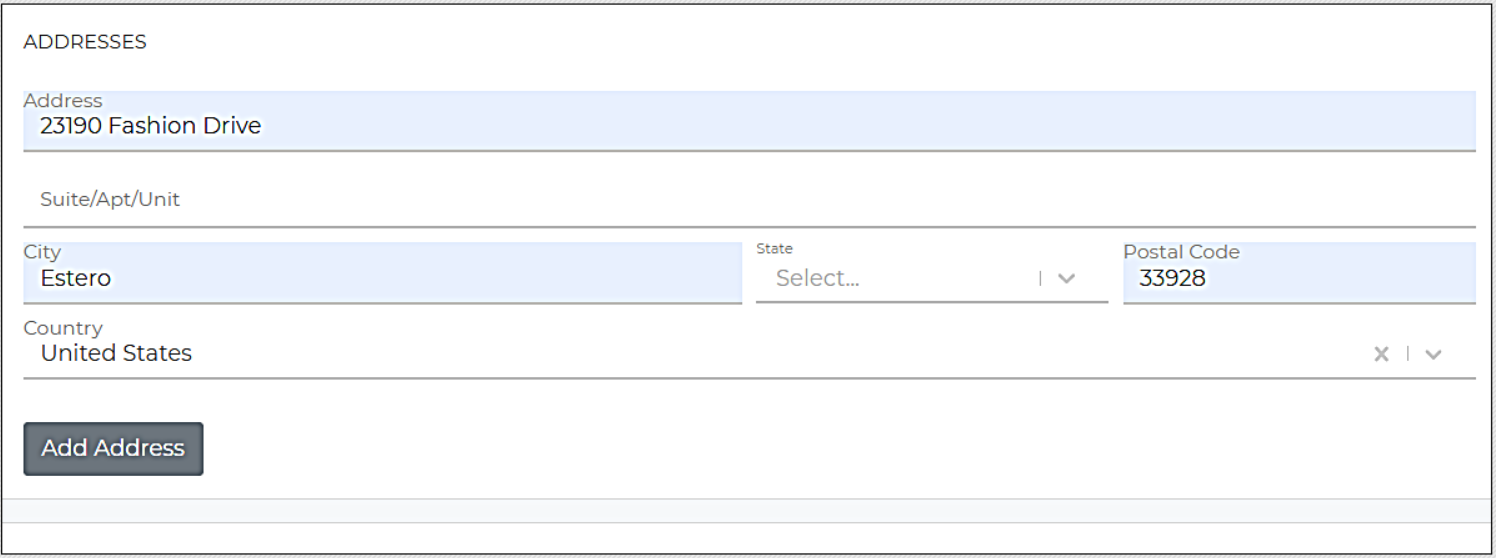This screenshot has width=1496, height=558.
Task: Open the State dropdown arrow
Action: 1066,279
